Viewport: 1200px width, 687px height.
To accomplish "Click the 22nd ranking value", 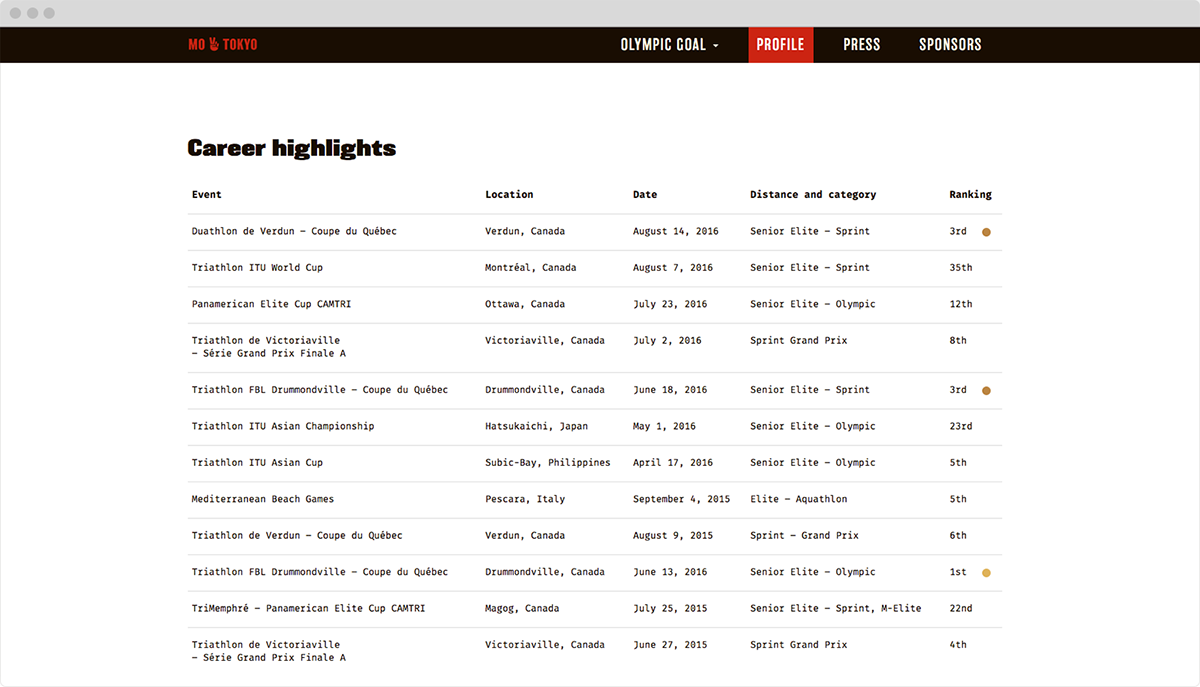I will click(961, 609).
